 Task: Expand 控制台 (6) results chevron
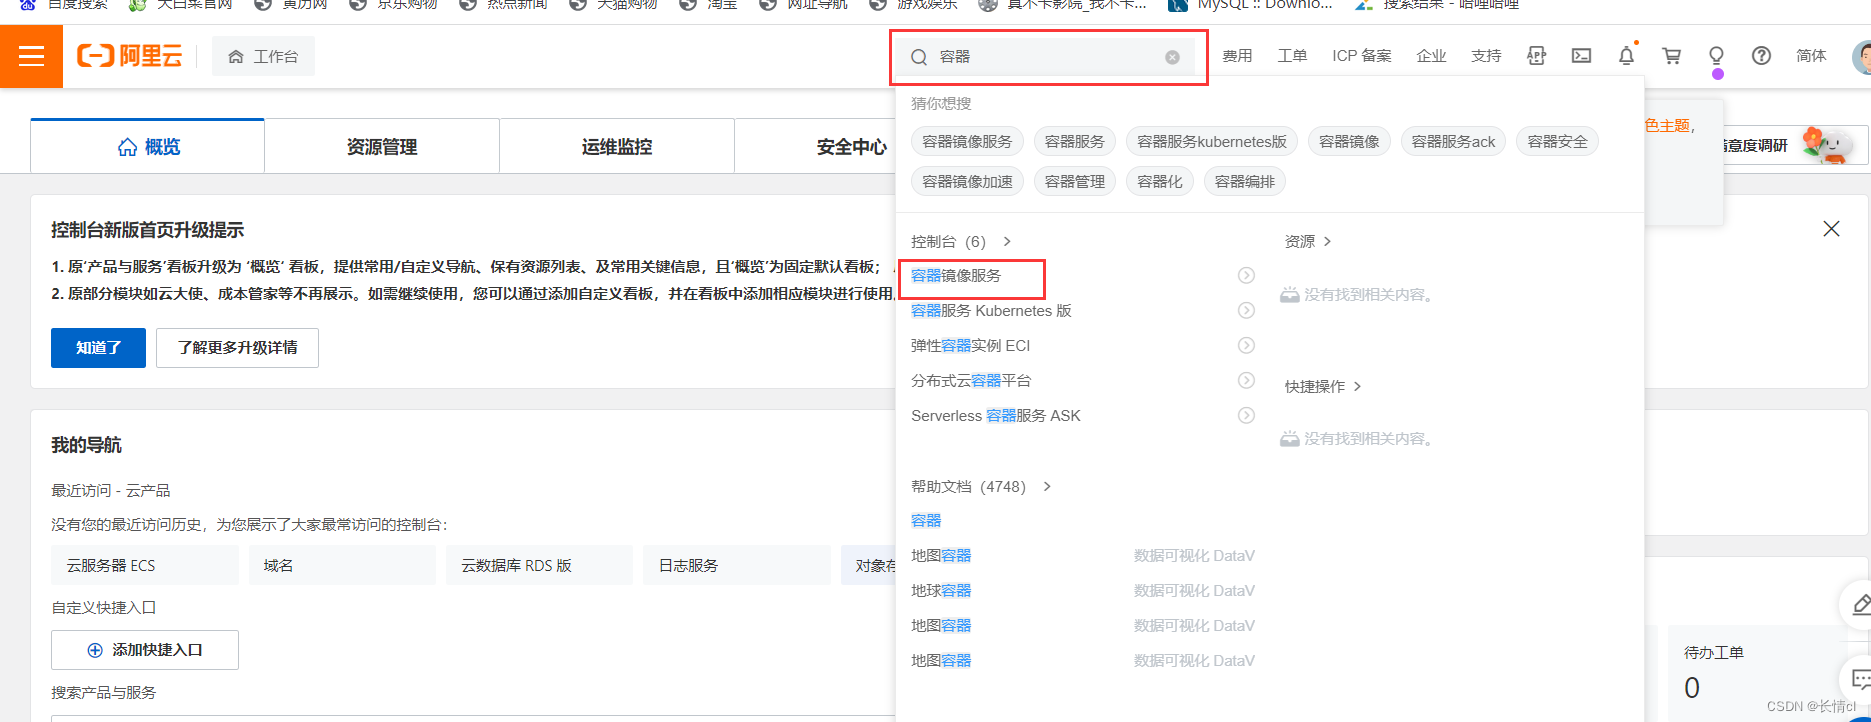pyautogui.click(x=1007, y=241)
